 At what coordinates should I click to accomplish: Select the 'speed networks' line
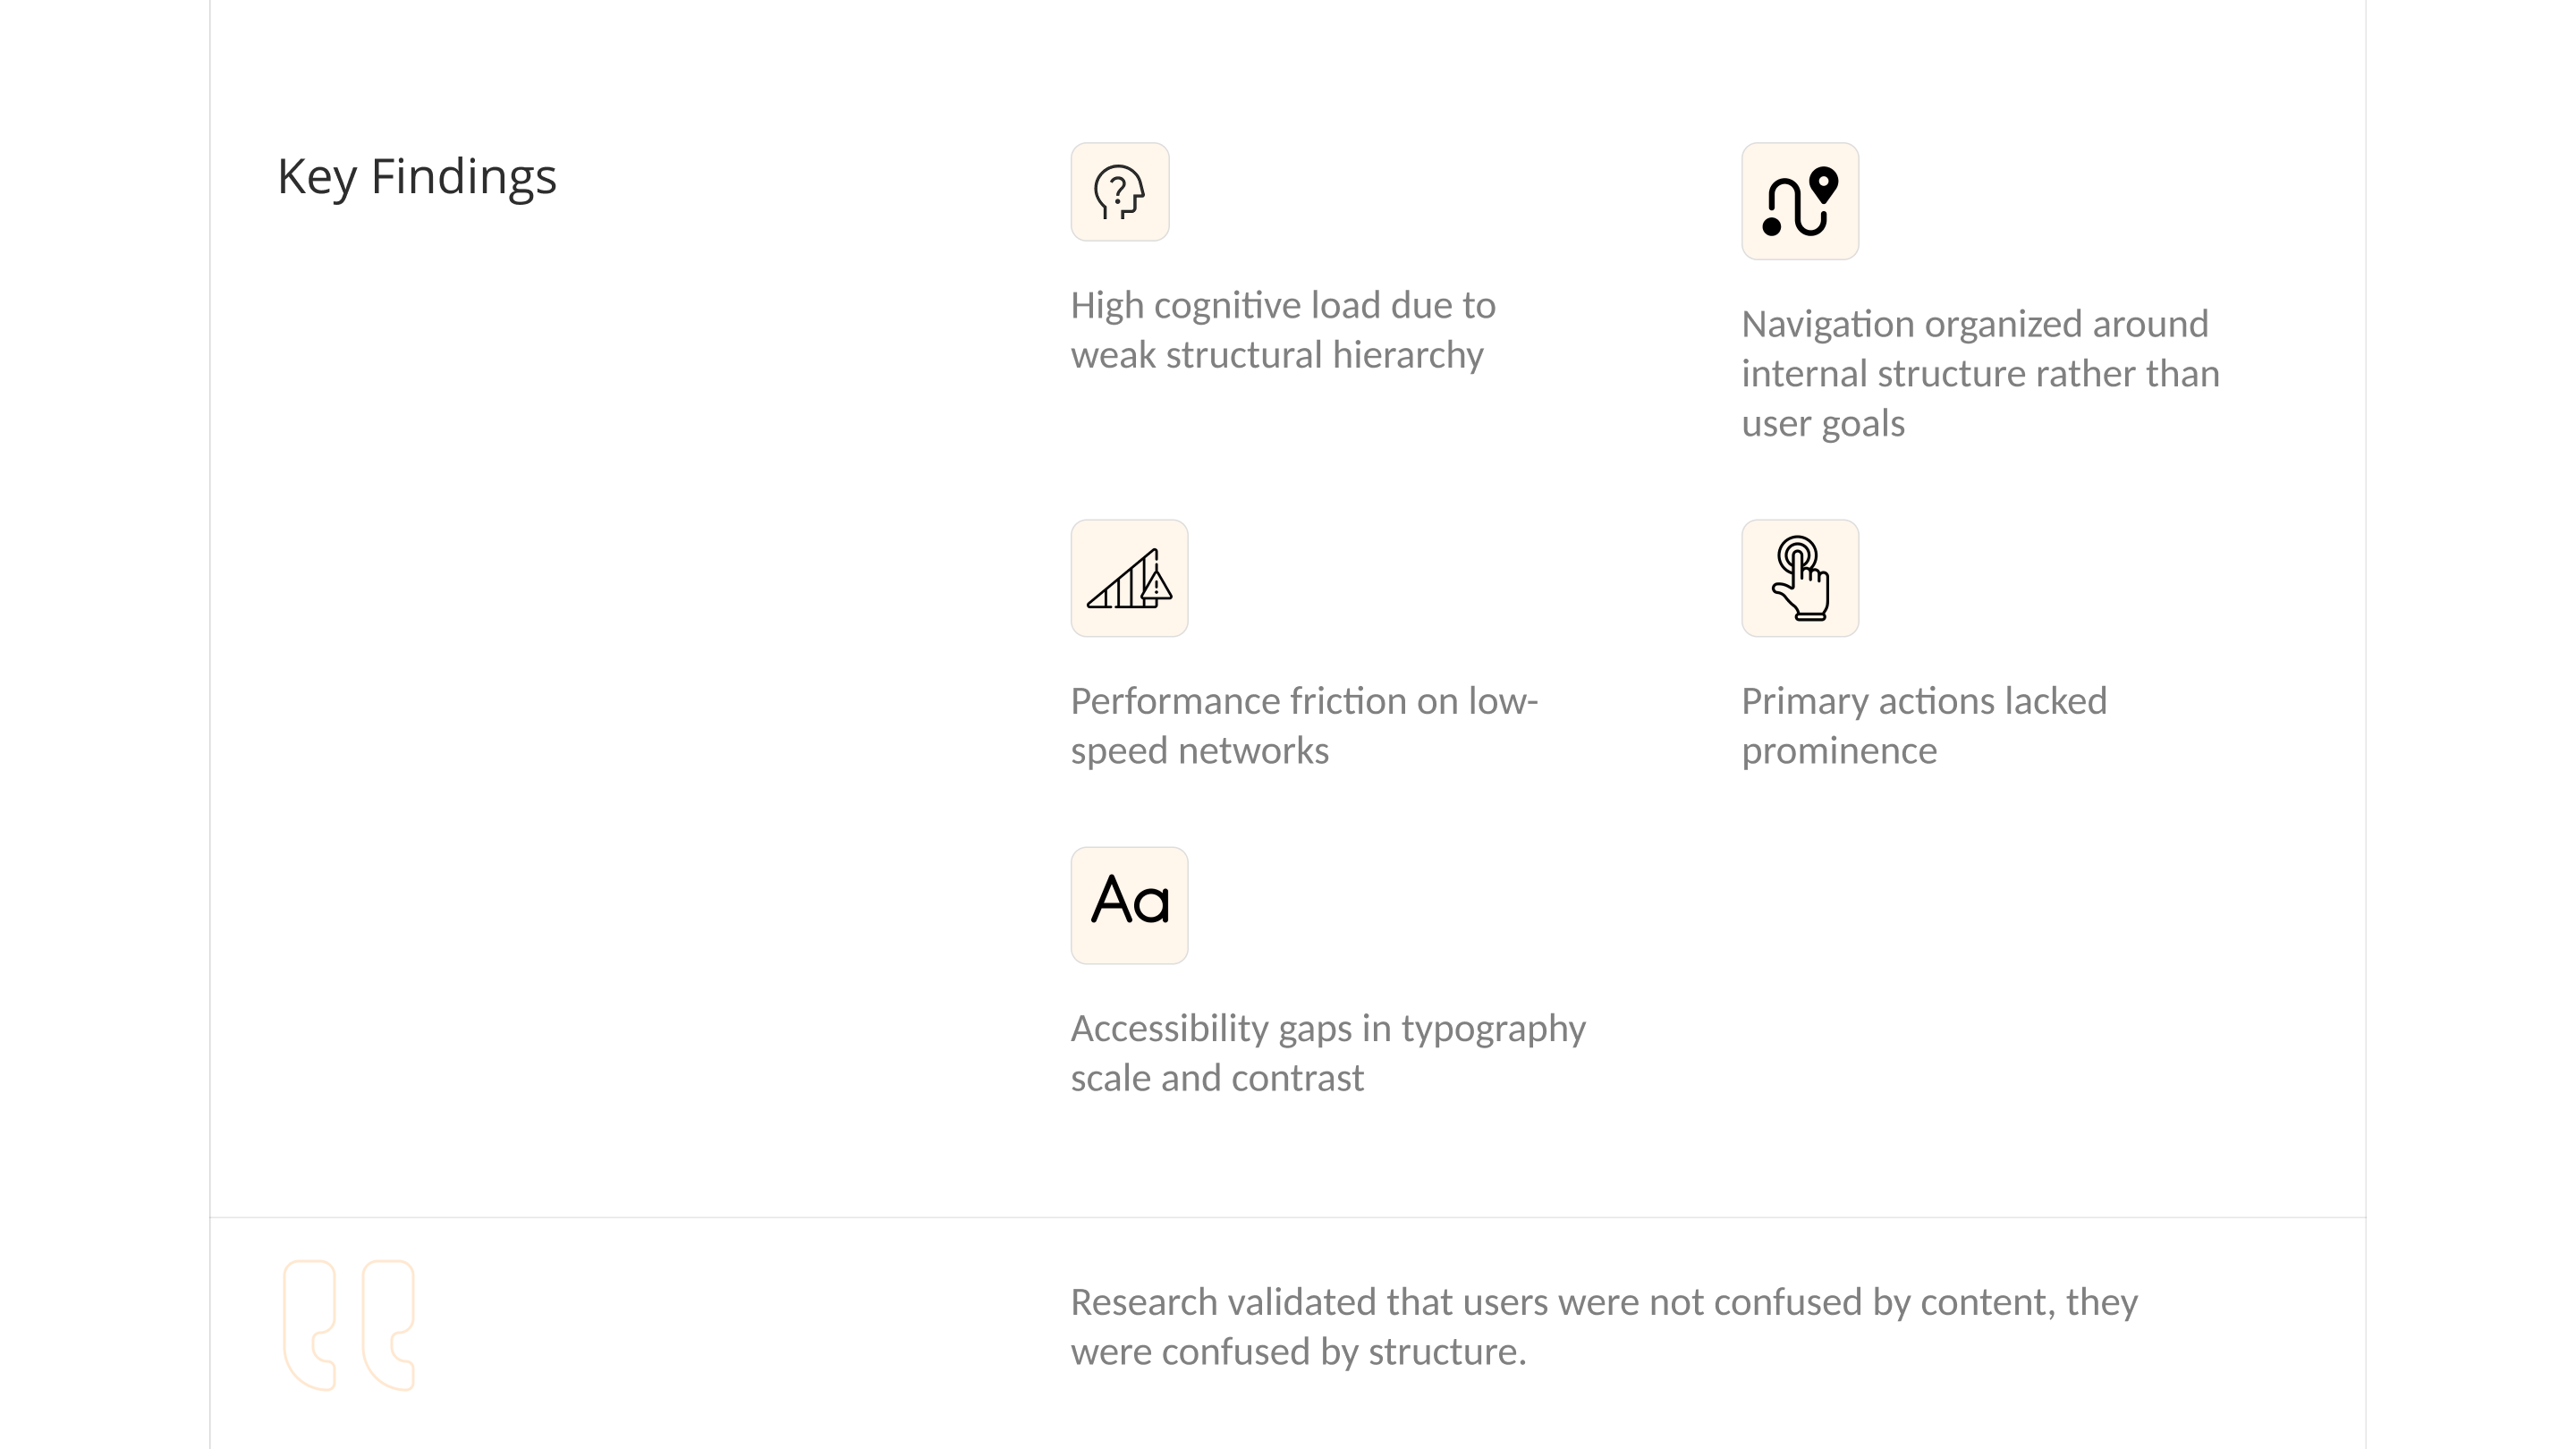1200,751
